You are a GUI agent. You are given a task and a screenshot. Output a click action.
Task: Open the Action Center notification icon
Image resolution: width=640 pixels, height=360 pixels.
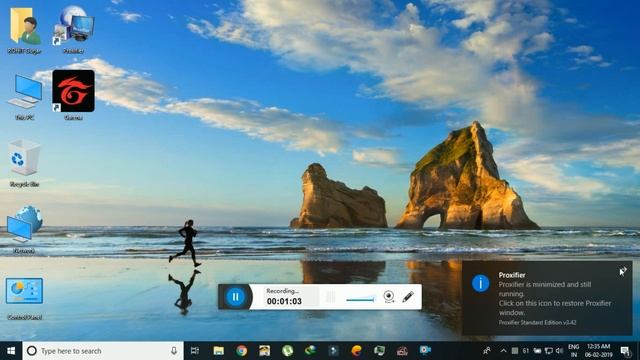625,351
